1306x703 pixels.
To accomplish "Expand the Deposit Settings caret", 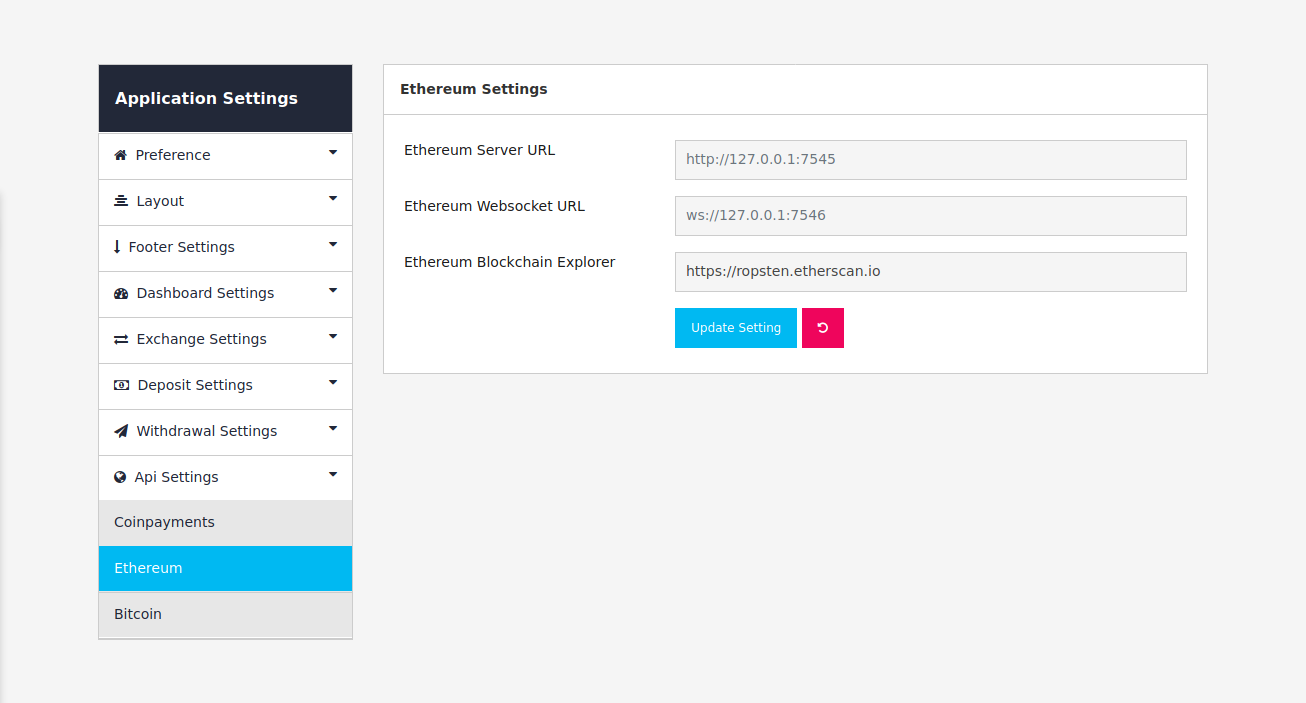I will (x=333, y=383).
